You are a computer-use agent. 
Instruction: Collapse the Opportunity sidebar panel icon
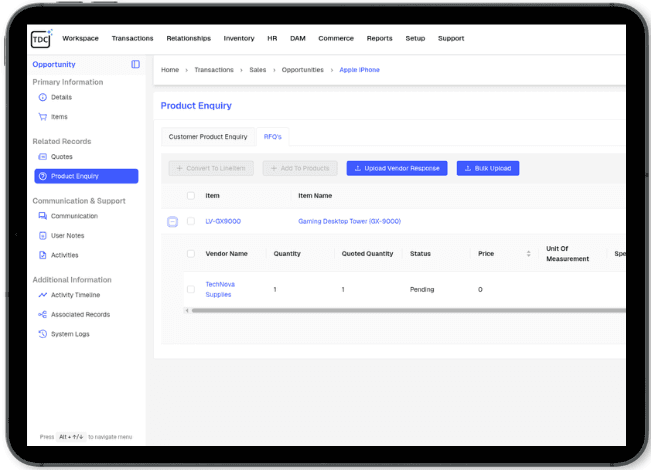click(135, 64)
